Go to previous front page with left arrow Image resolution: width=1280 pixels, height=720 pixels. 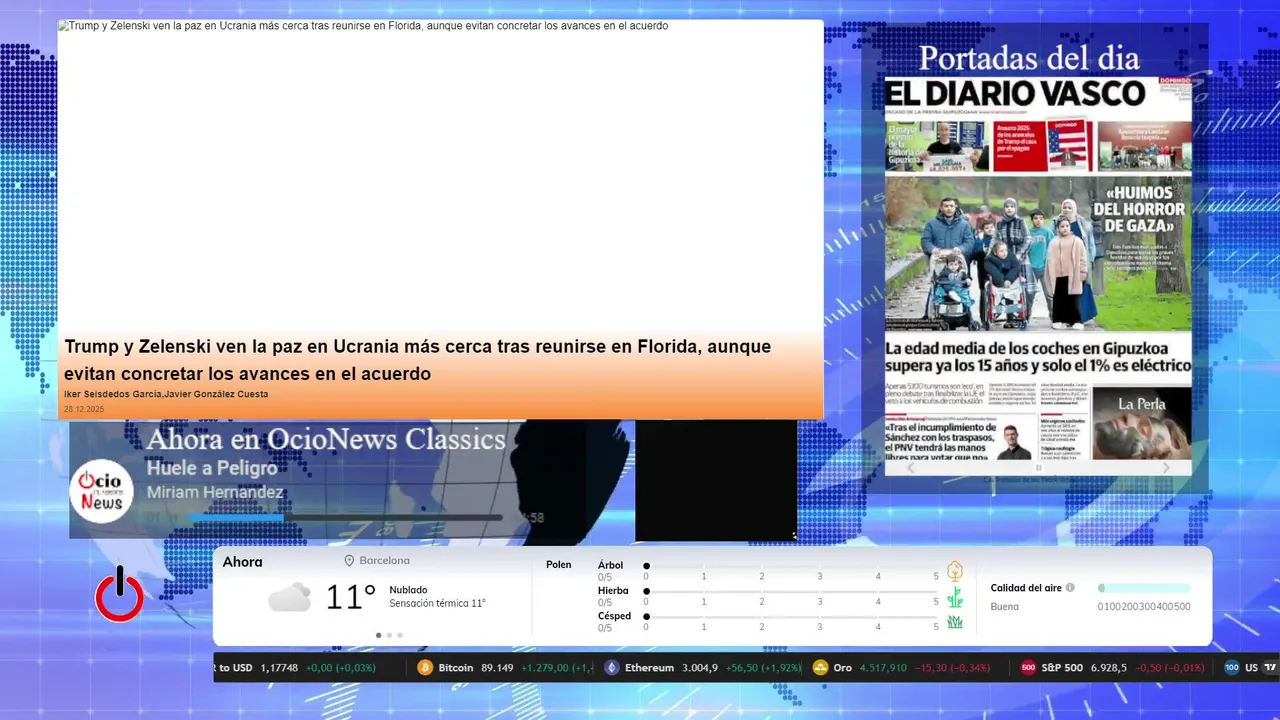coord(910,467)
